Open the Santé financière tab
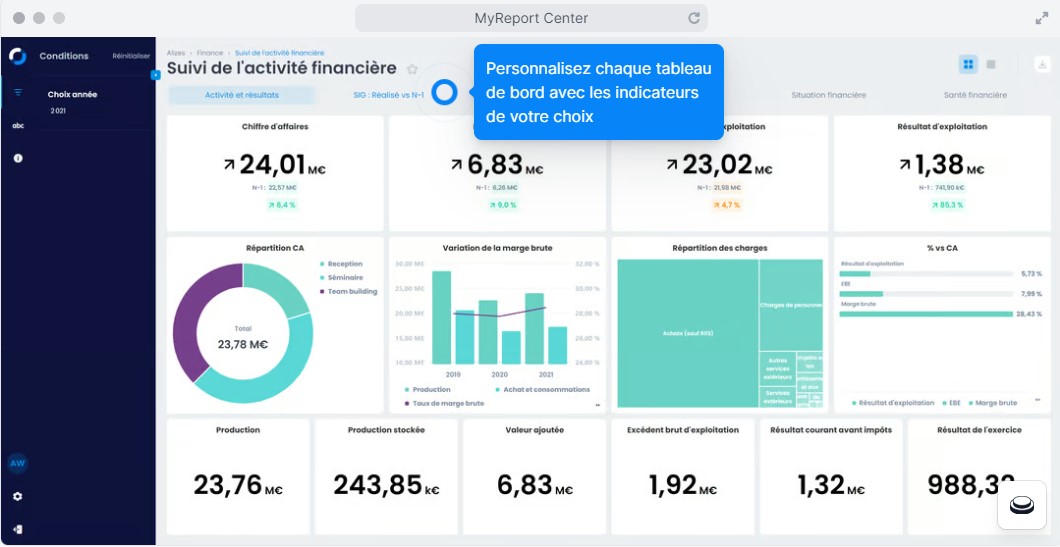The height and width of the screenshot is (547, 1060). tap(975, 95)
